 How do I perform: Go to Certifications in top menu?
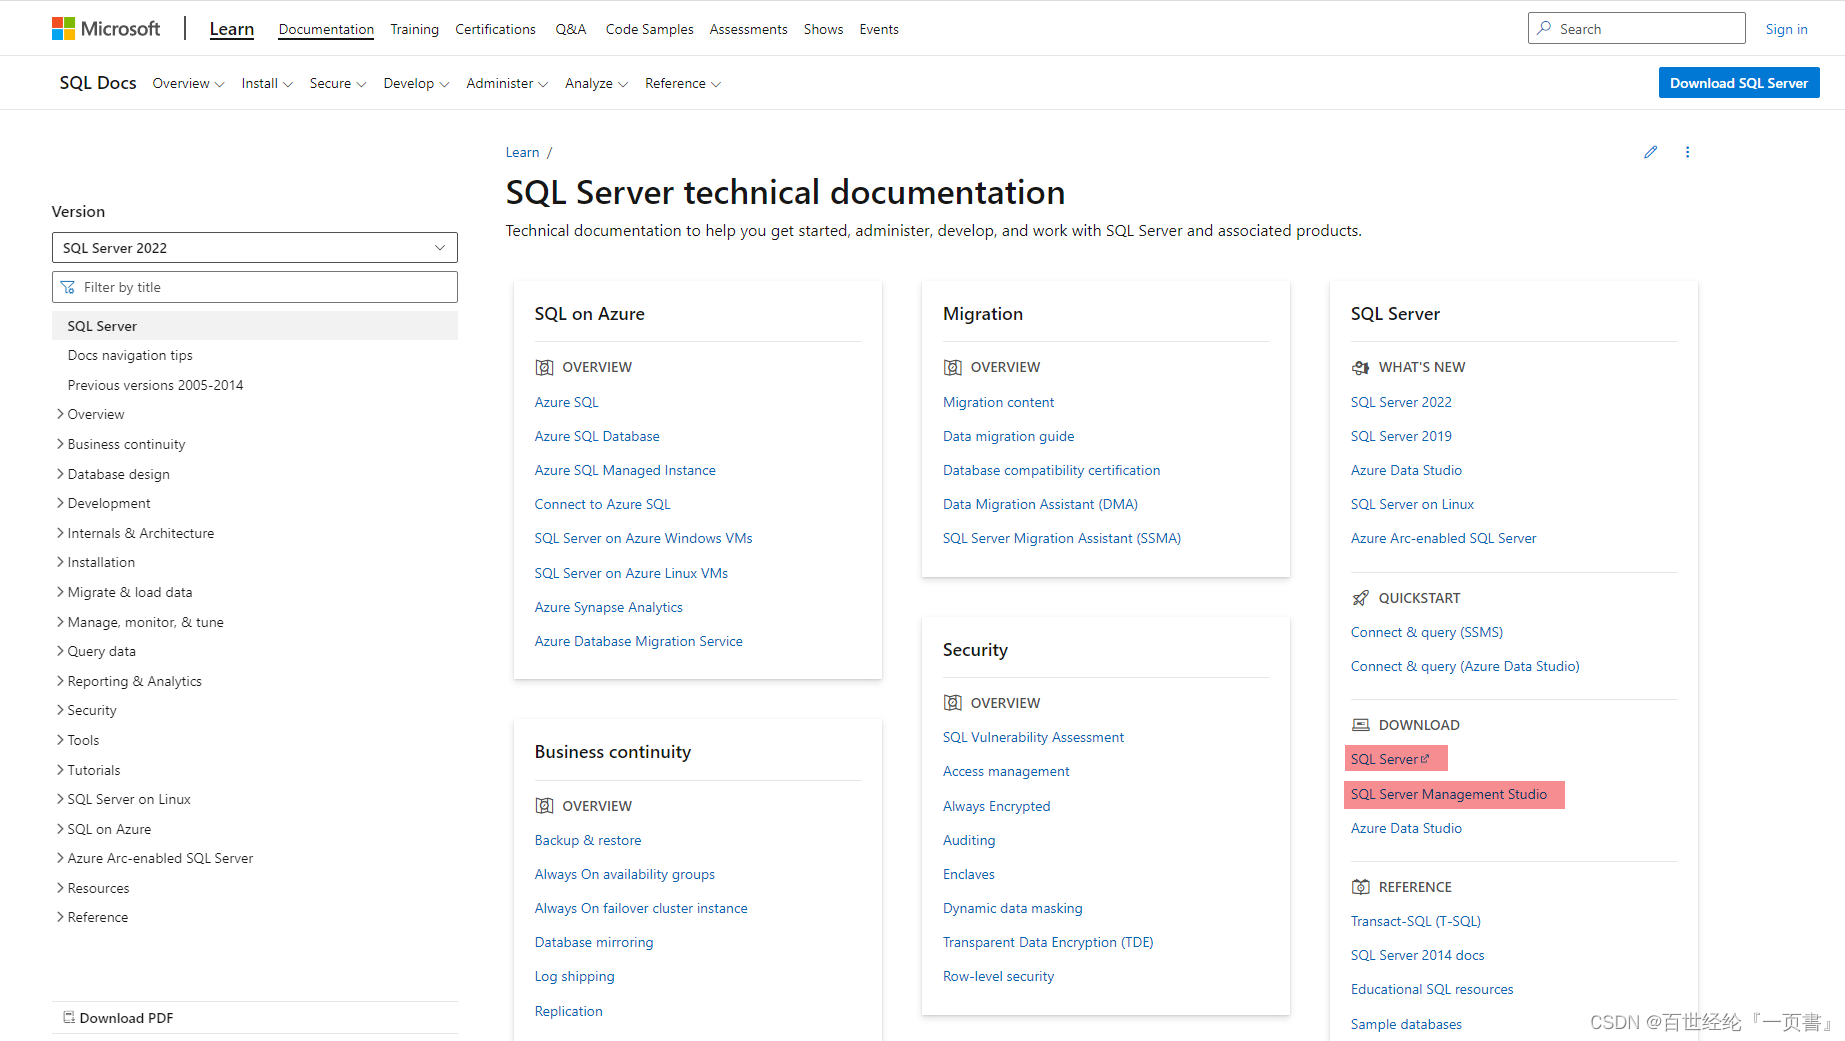495,29
